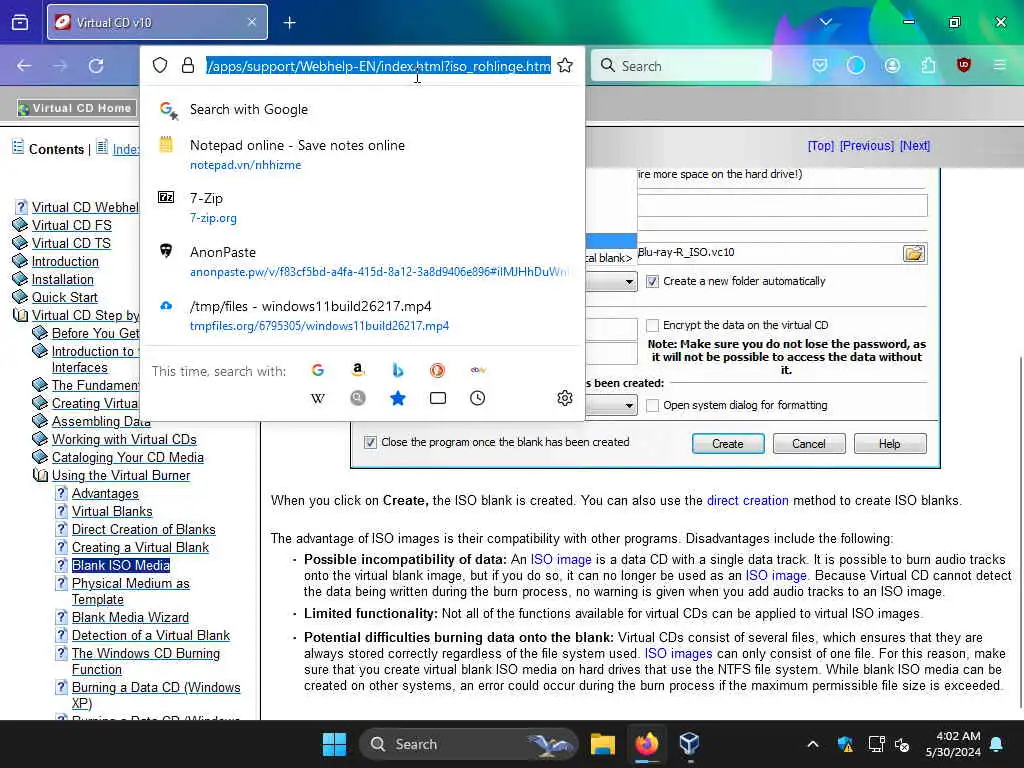1024x768 pixels.
Task: Search this time with Amazon icon
Action: (357, 370)
